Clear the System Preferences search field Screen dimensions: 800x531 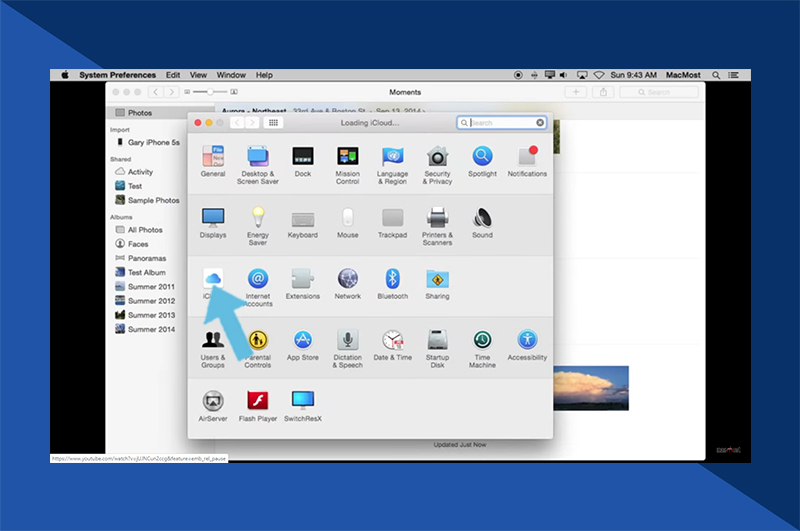coord(540,122)
